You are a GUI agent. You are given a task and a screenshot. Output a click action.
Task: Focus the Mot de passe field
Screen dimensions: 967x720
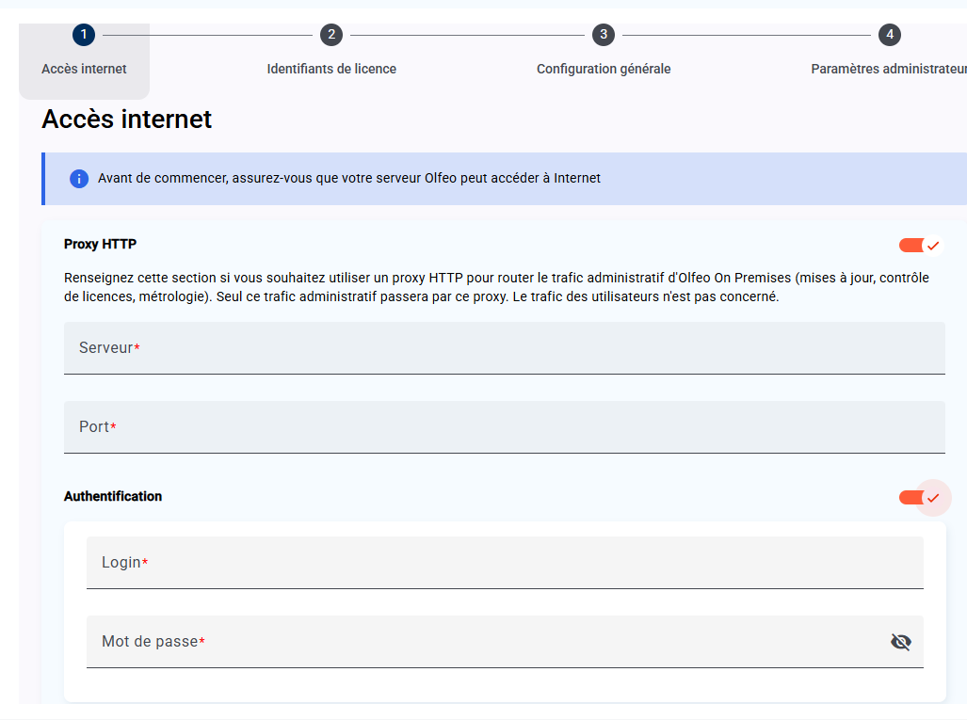[x=480, y=642]
